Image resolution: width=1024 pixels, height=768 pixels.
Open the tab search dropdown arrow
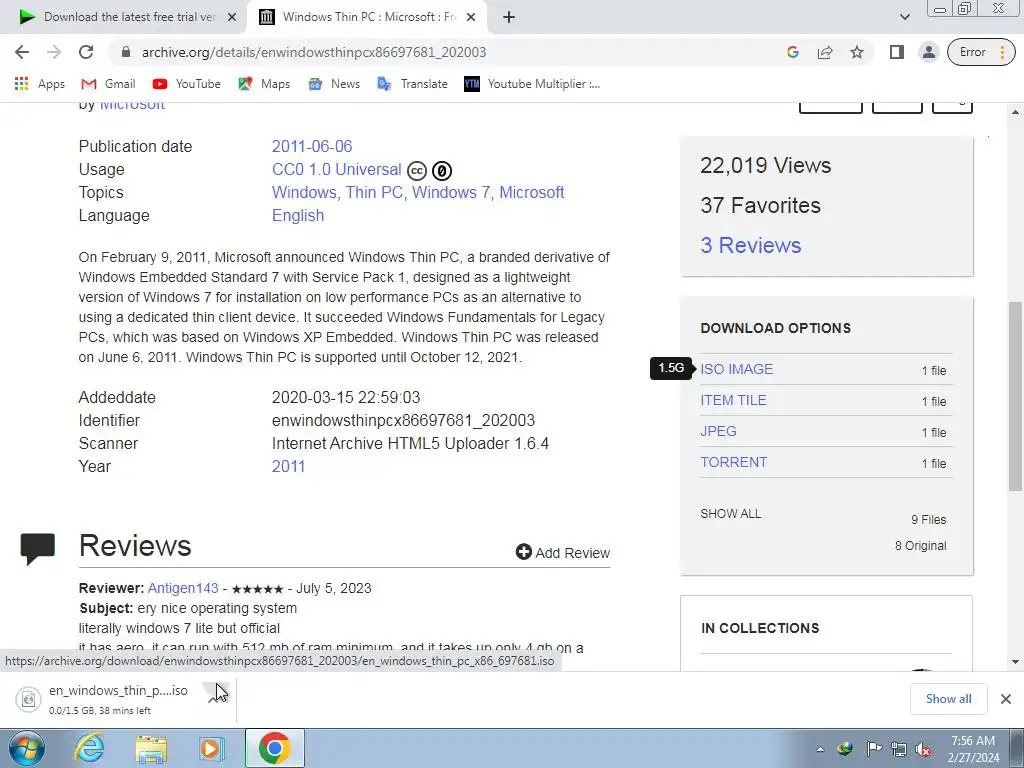coord(904,17)
